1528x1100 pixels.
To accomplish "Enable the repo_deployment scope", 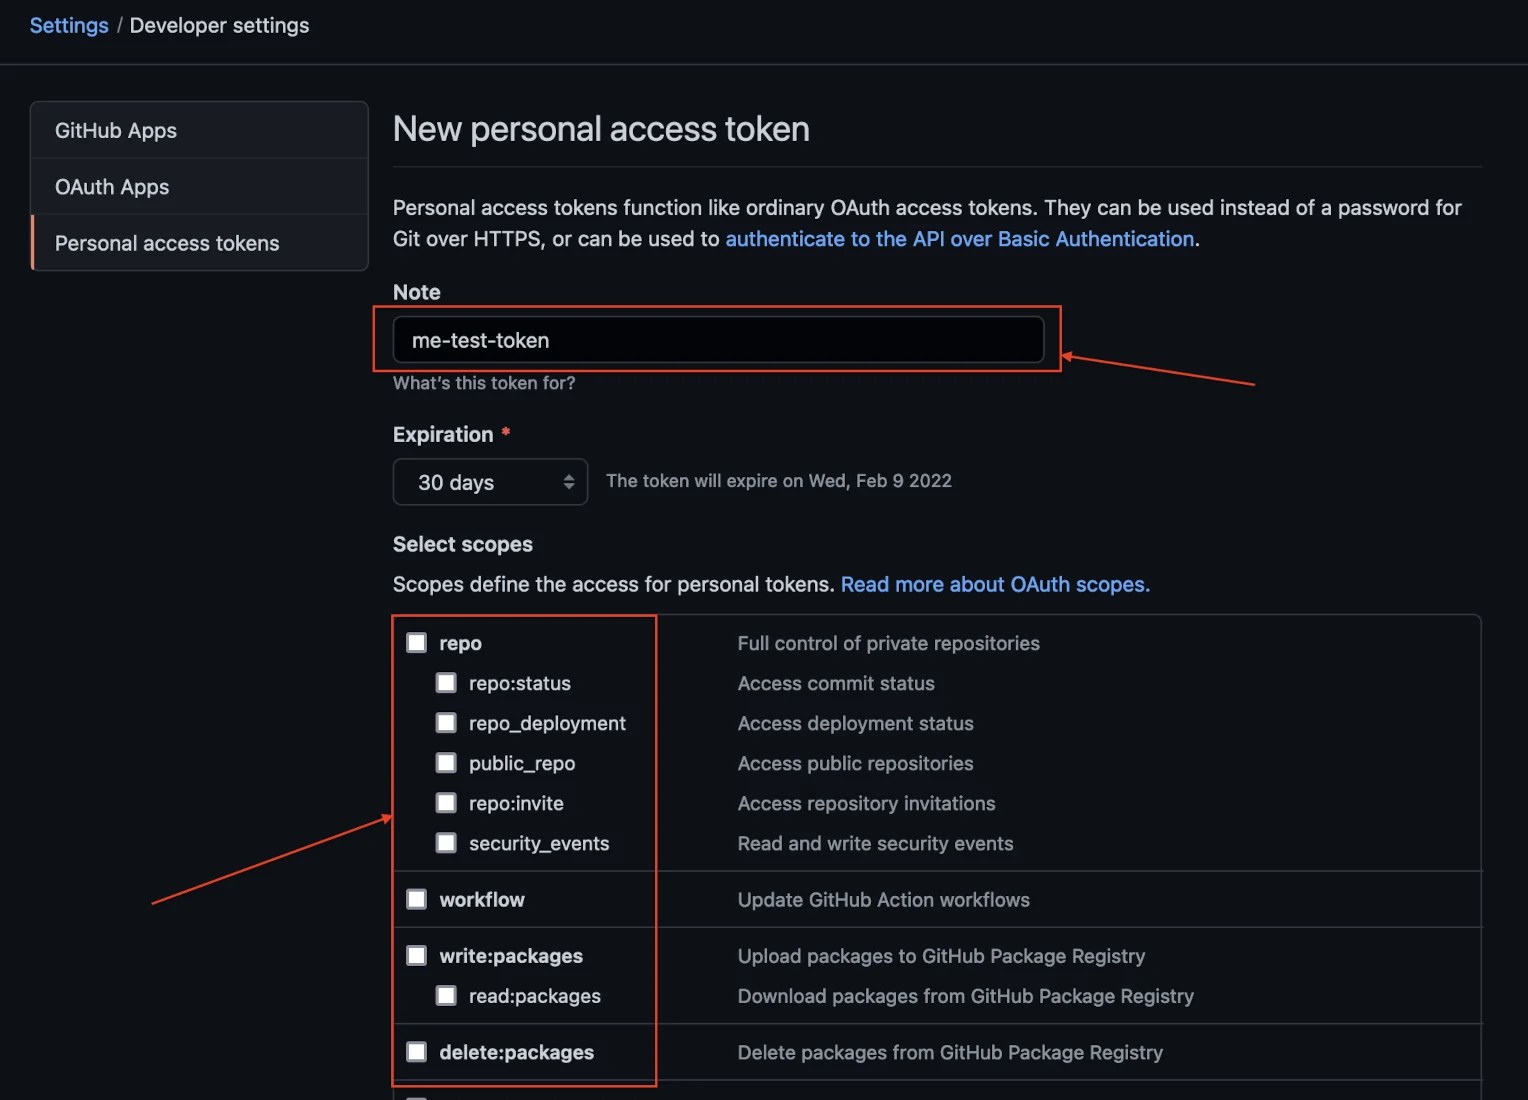I will pos(446,722).
